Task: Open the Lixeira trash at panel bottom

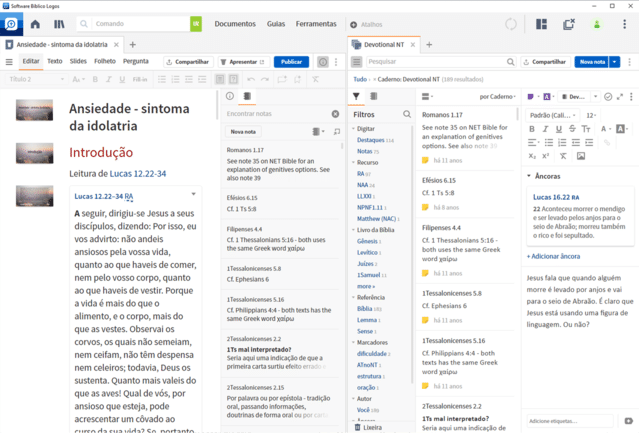Action: click(x=368, y=427)
